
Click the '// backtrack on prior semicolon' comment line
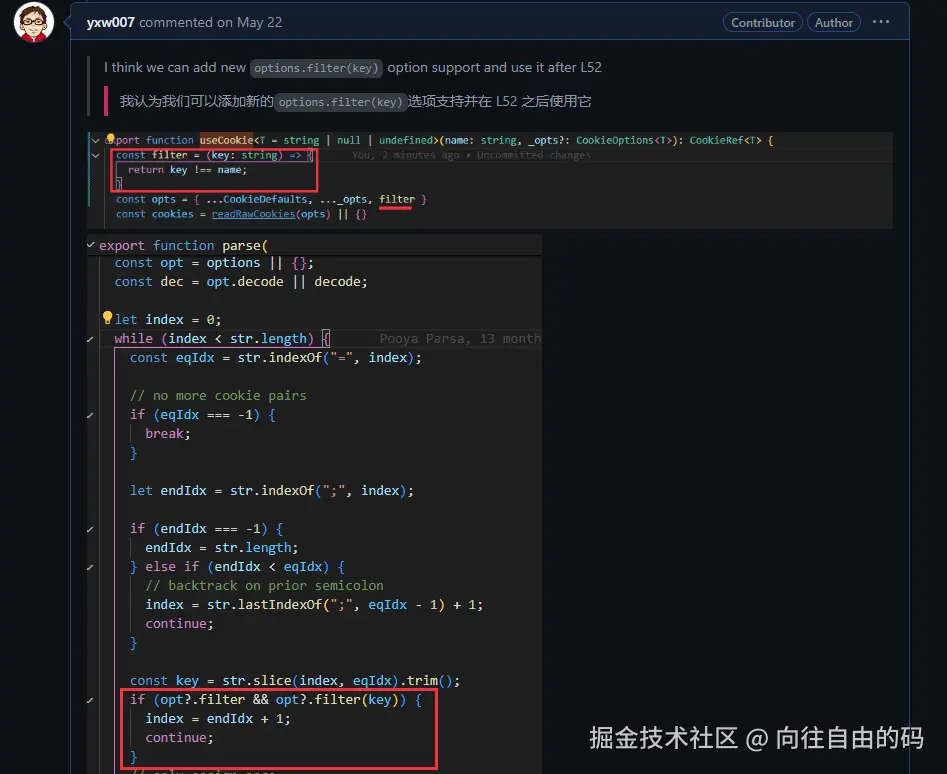tap(265, 586)
